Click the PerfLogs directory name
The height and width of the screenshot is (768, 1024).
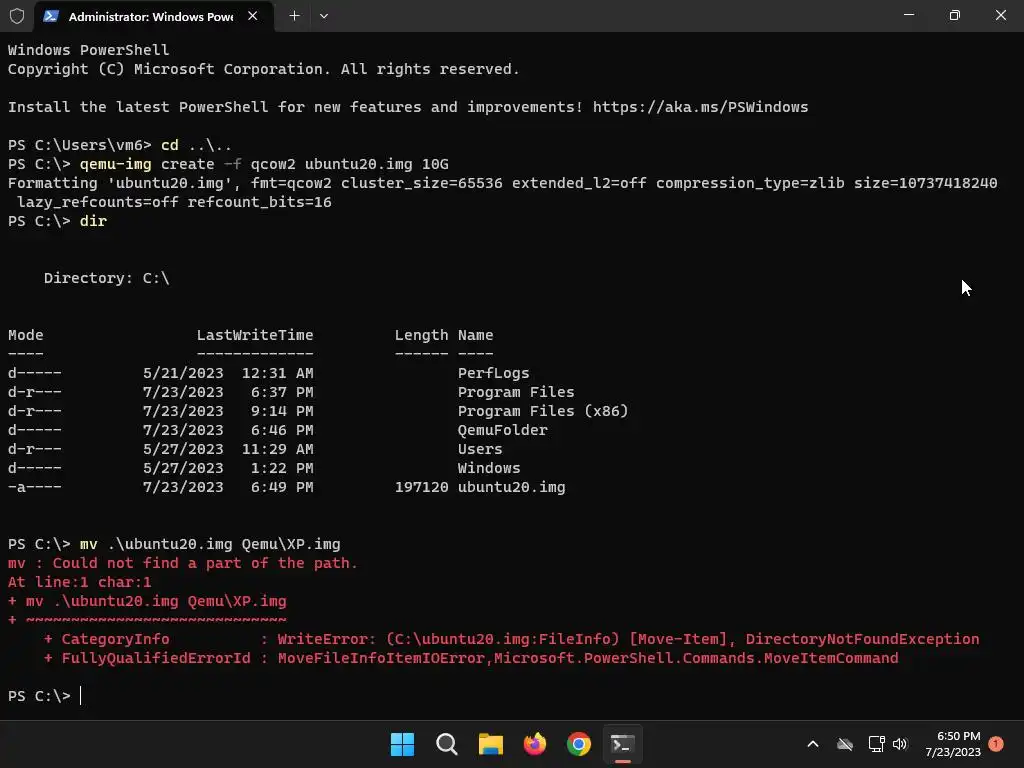tap(493, 373)
